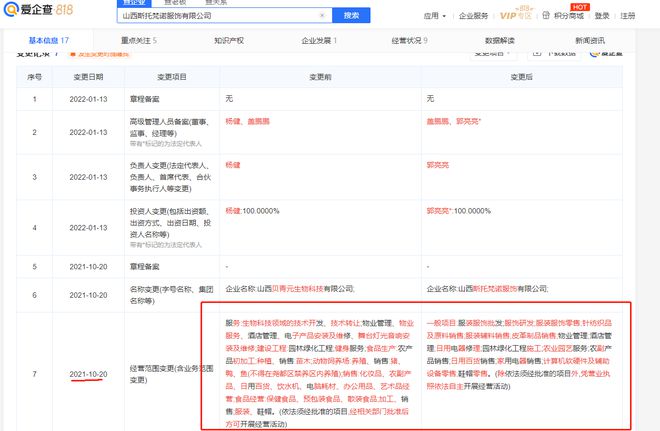The height and width of the screenshot is (431, 660).
Task: Switch to 新闻资讯 tab
Action: 590,40
